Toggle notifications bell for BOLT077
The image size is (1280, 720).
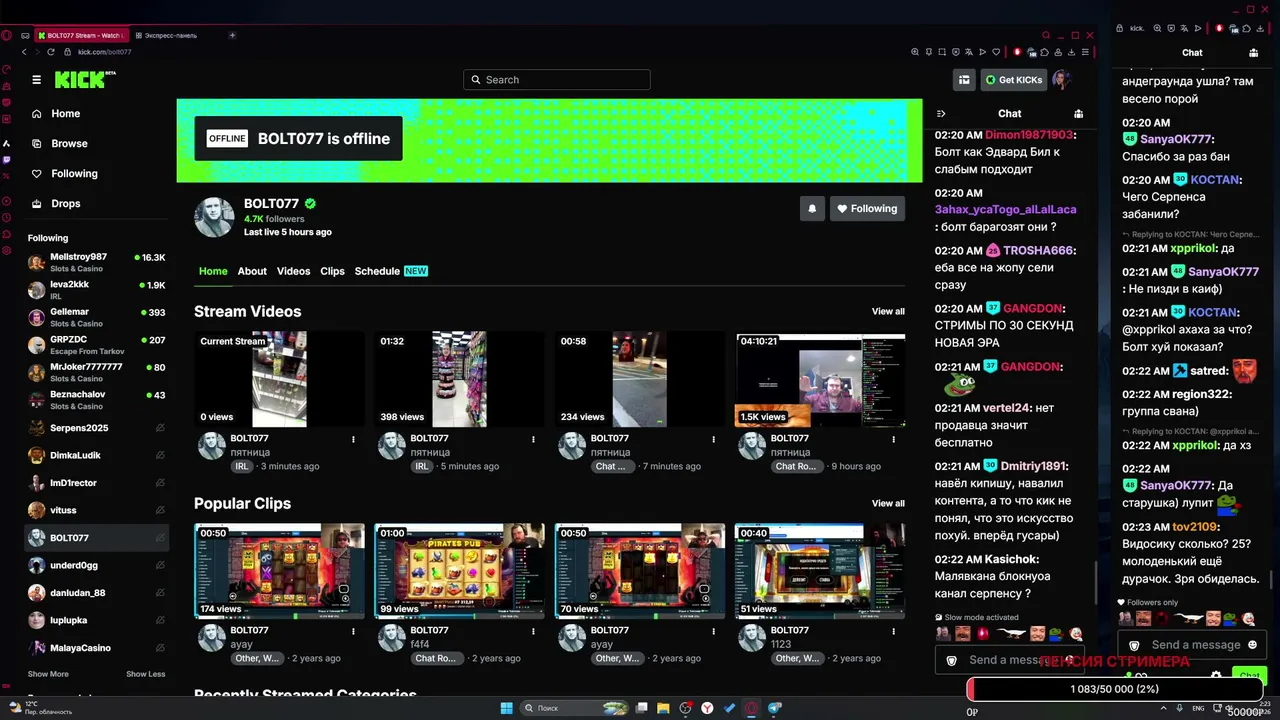click(x=812, y=208)
